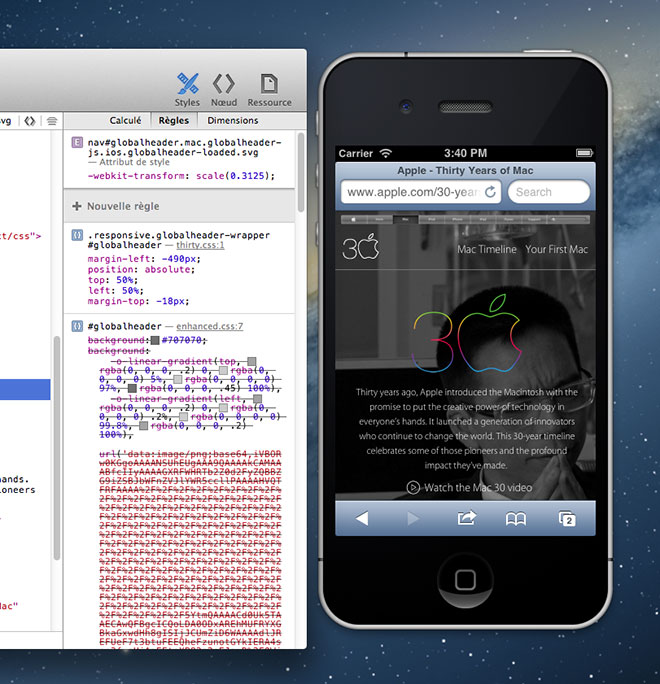Tap the www.apple.com/30-year address field
Image resolution: width=660 pixels, height=684 pixels.
(421, 192)
